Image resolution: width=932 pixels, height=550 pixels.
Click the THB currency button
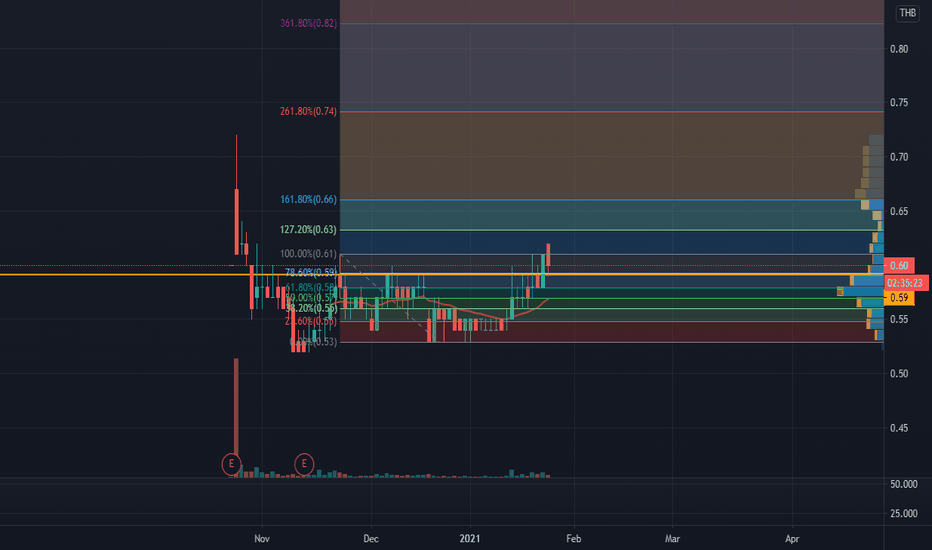point(907,13)
